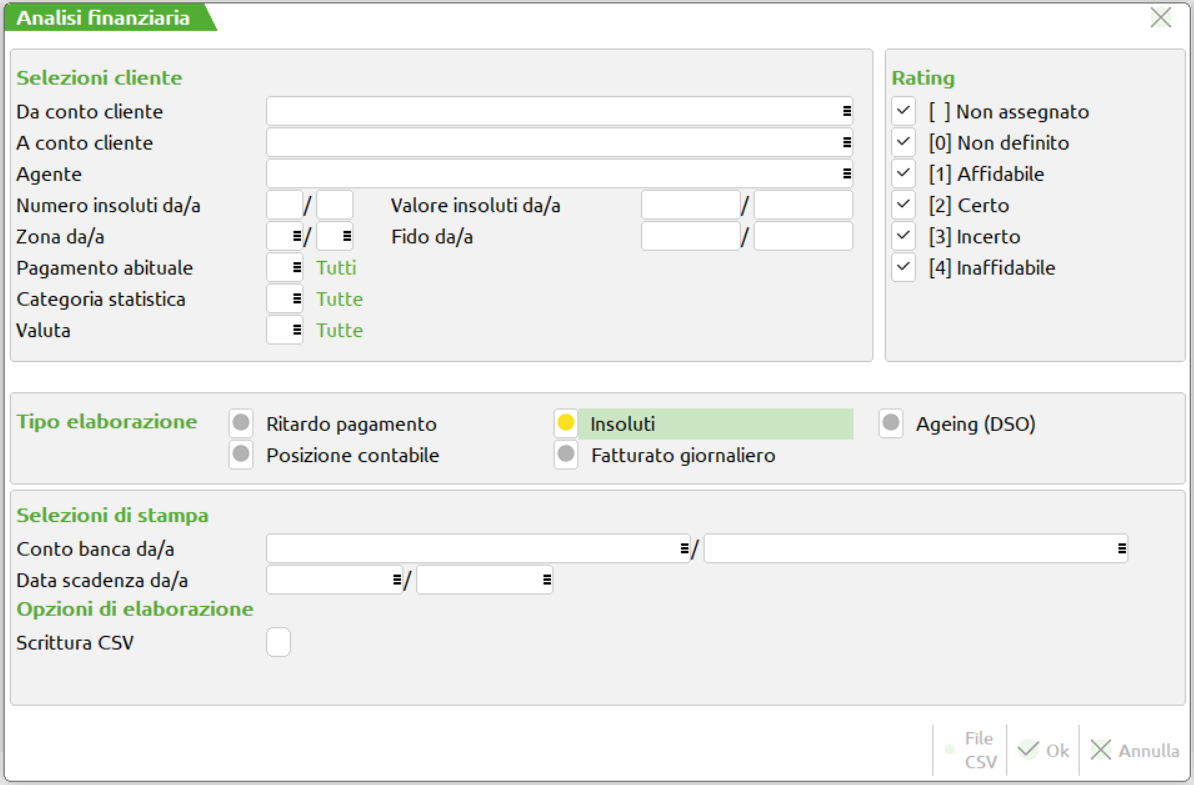Toggle the [3] Incerto rating checkbox
The image size is (1194, 785).
coord(904,237)
